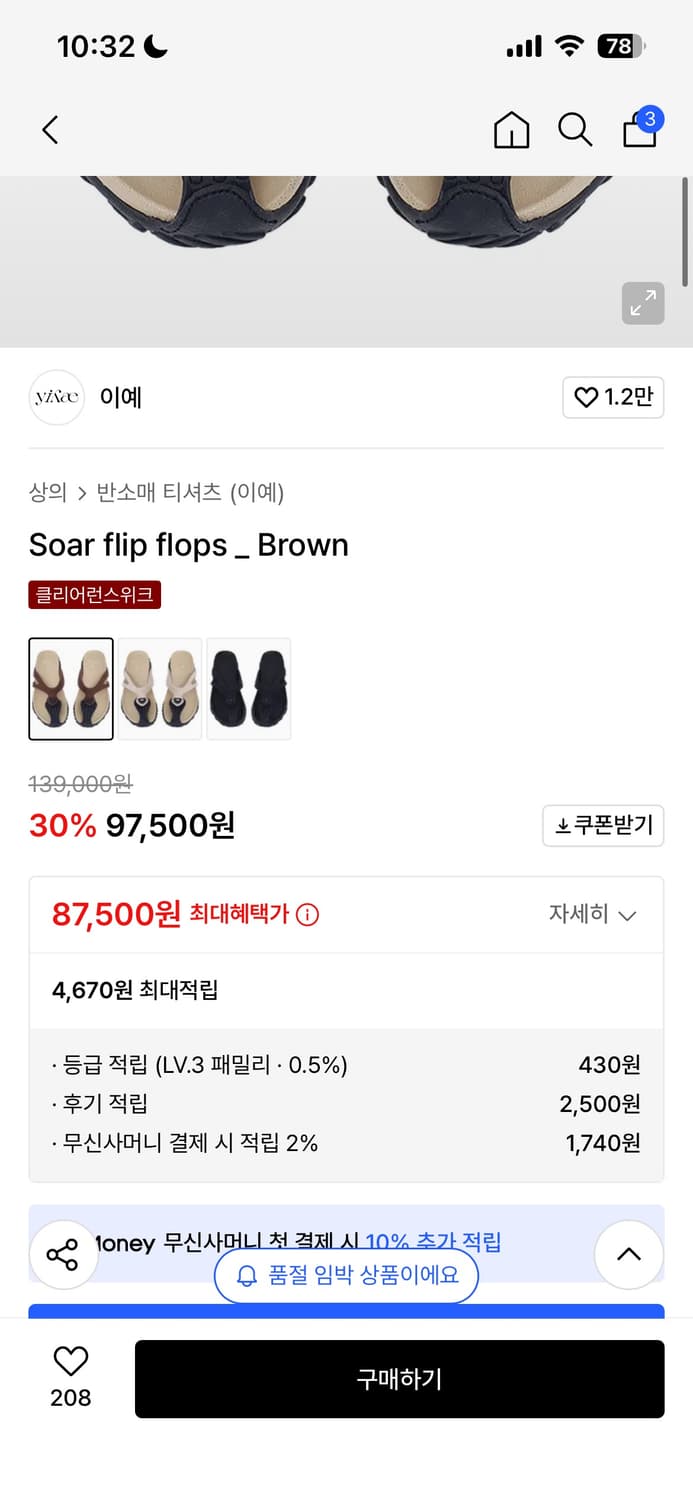Tap the 품절 임박 bell notification pill
The image size is (693, 1500).
[x=346, y=1276]
